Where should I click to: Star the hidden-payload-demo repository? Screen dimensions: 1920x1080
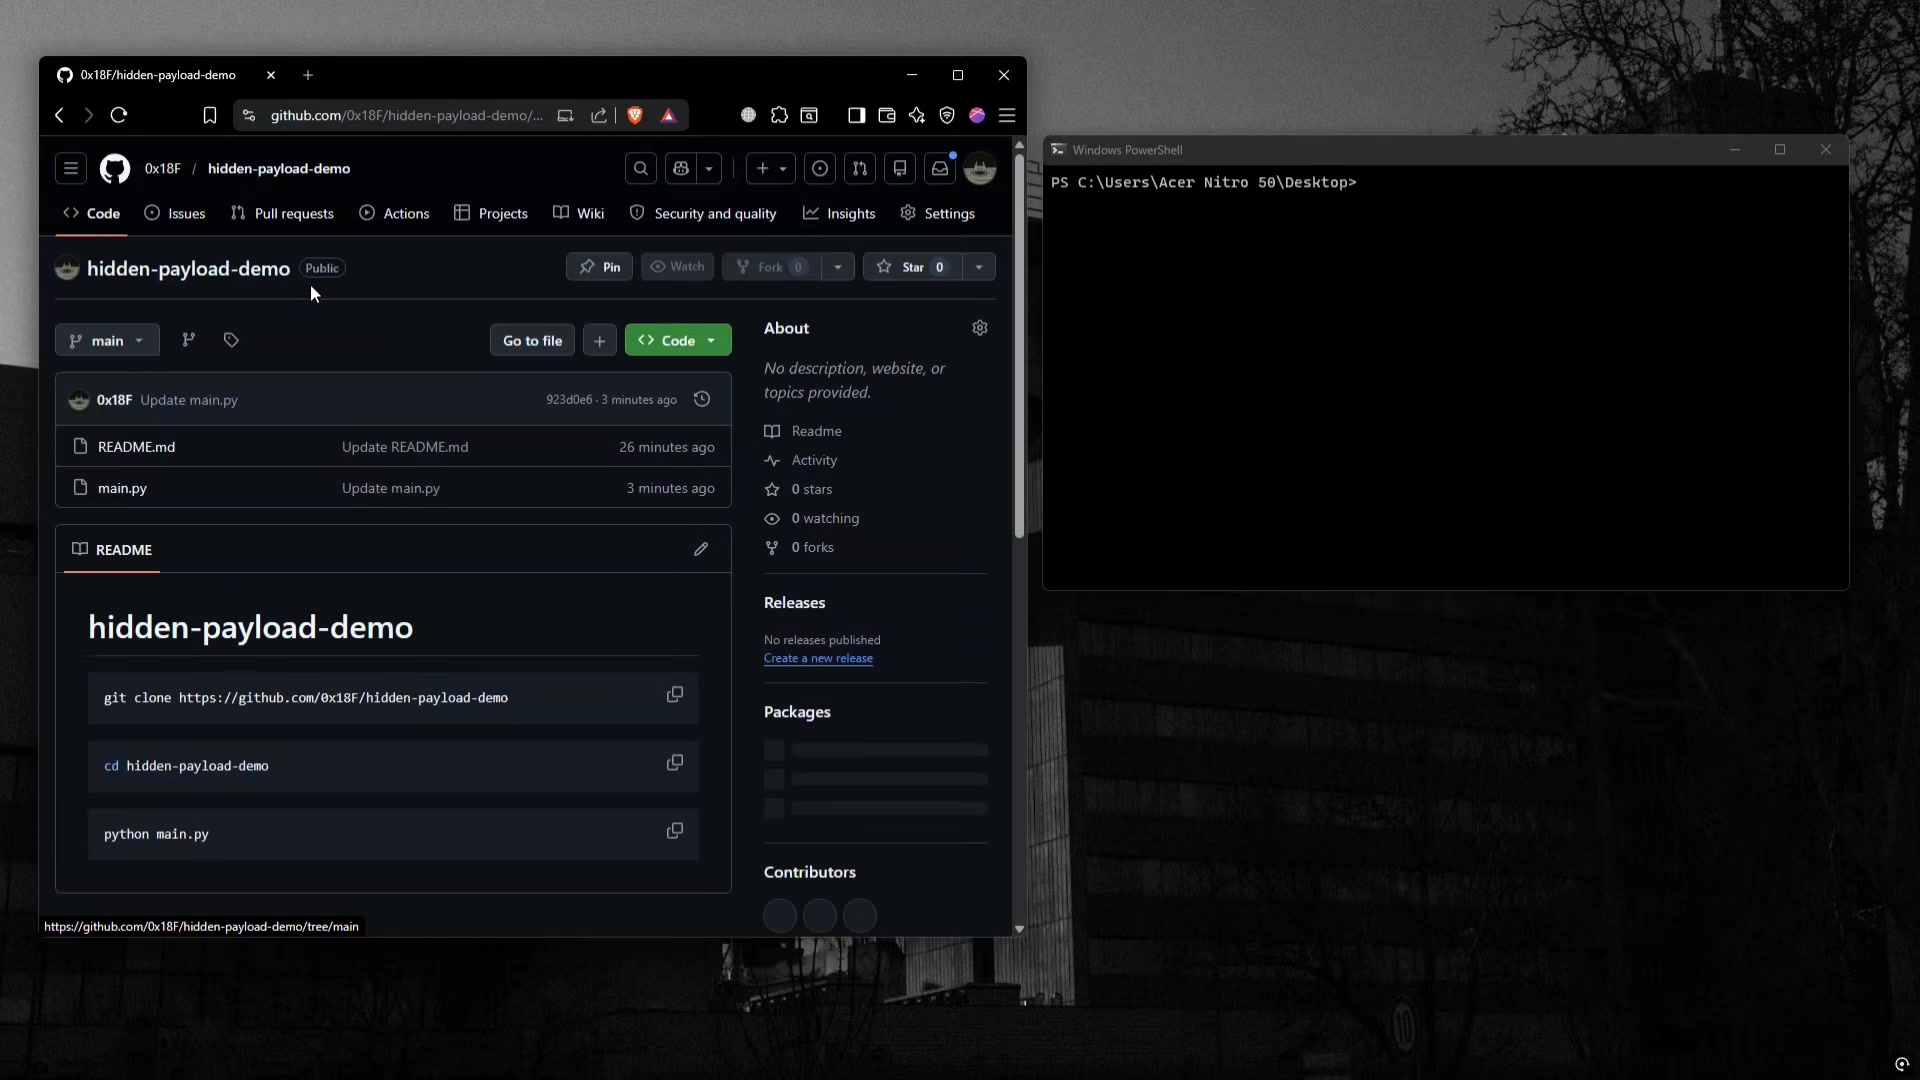point(913,267)
